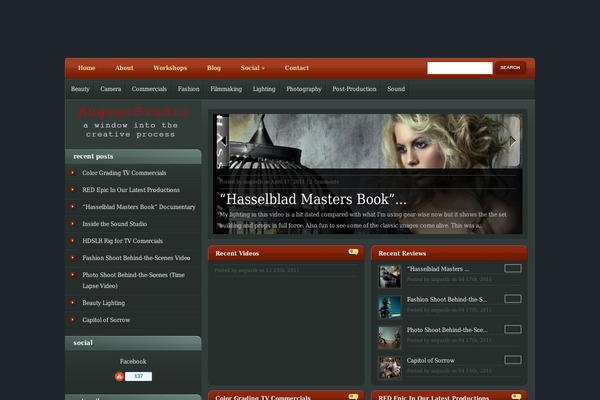Select the Beauty category

[x=80, y=89]
